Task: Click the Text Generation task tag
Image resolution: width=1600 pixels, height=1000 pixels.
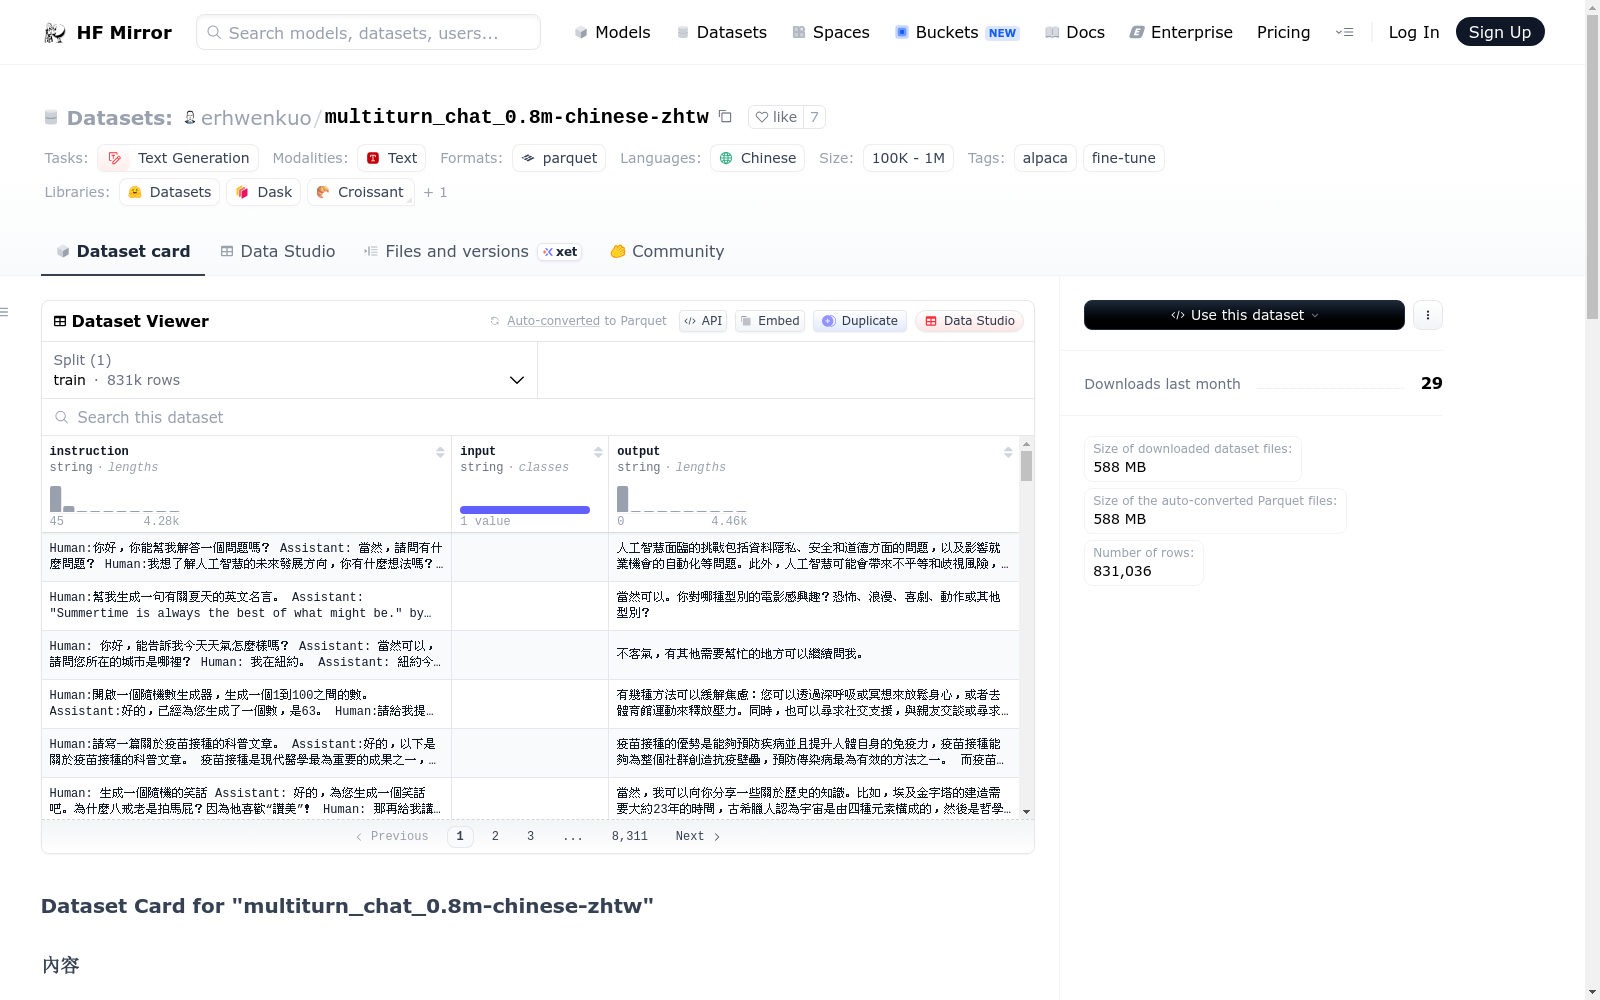Action: tap(178, 158)
